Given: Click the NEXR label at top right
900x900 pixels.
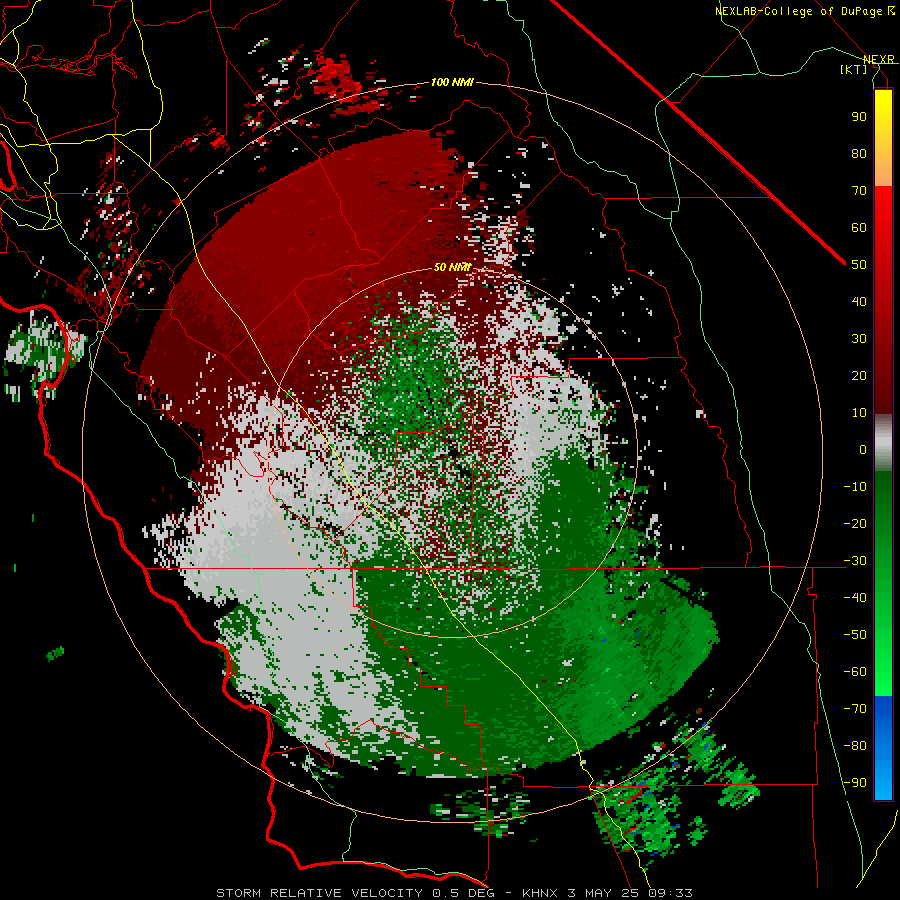Looking at the screenshot, I should (879, 59).
